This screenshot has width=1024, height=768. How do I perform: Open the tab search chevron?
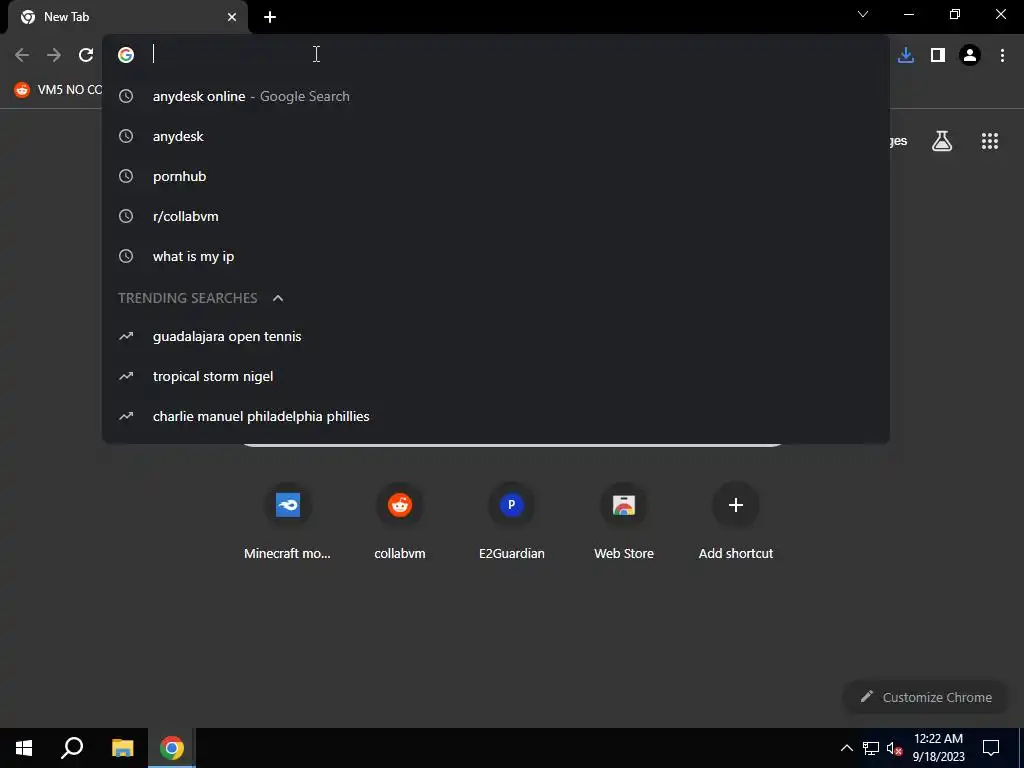[863, 14]
